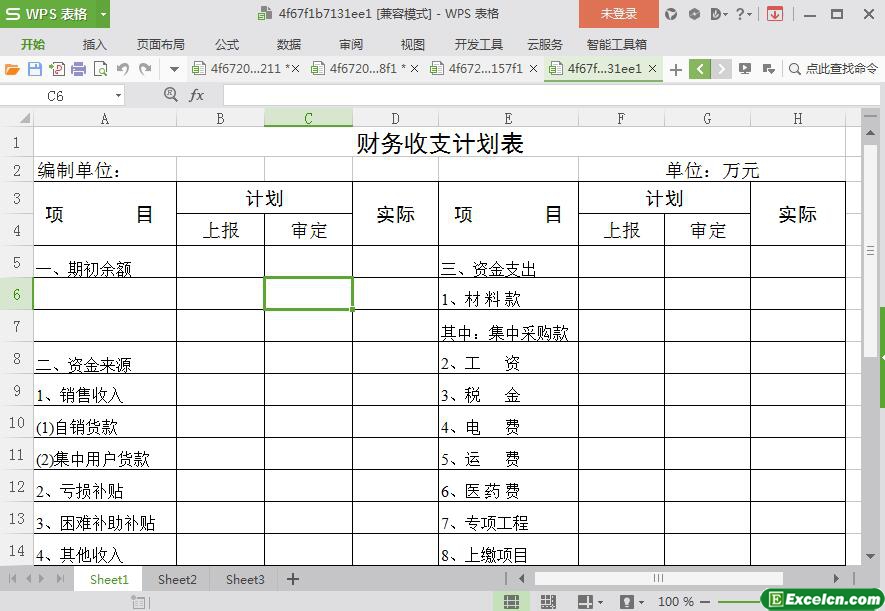Open a file with the folder icon
Image resolution: width=885 pixels, height=611 pixels.
pyautogui.click(x=12, y=69)
